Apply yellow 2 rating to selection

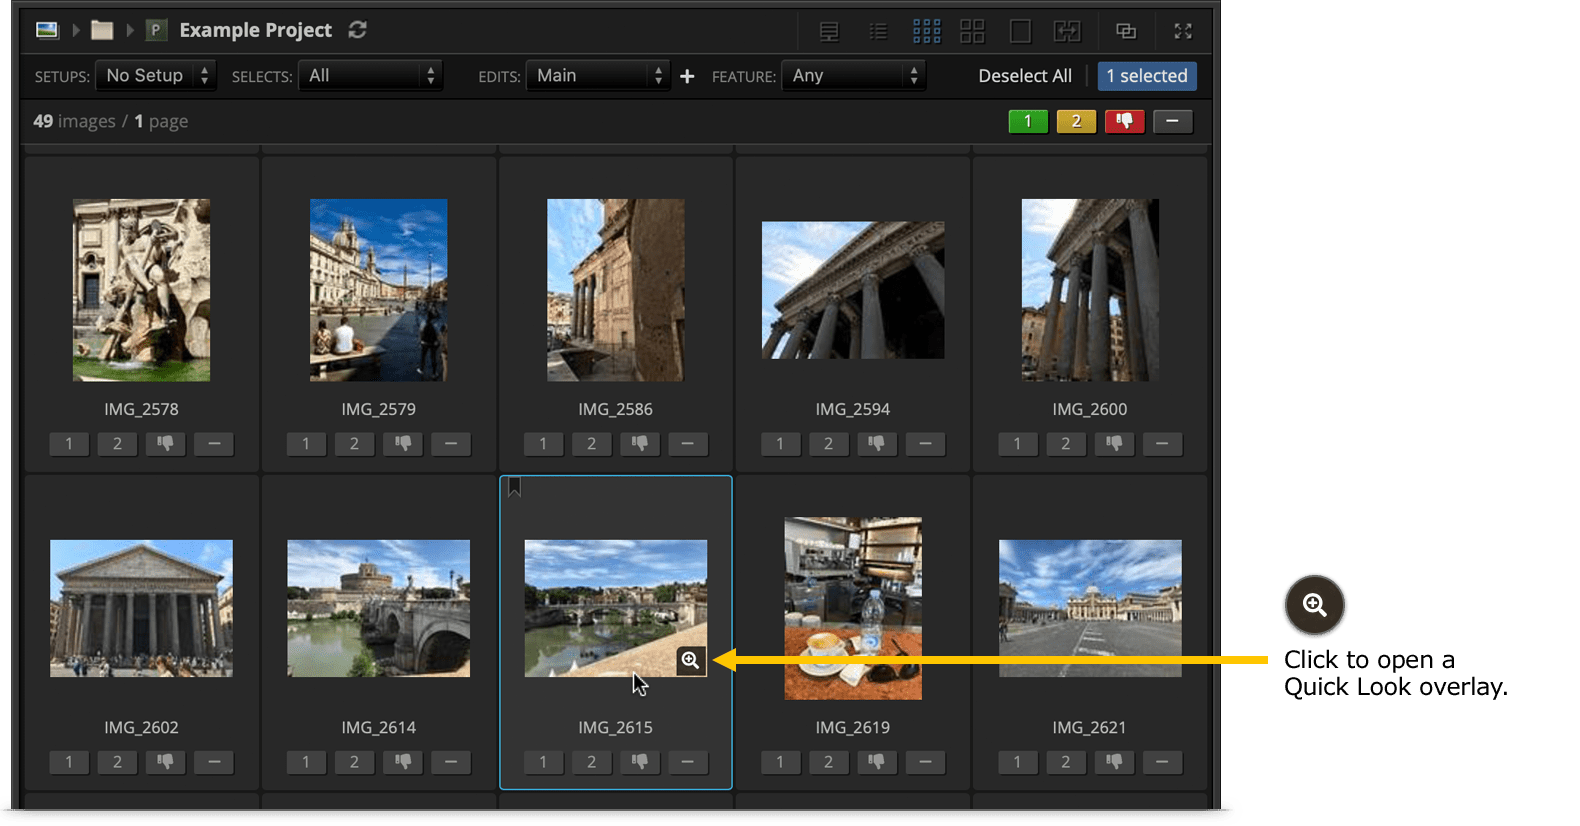(1076, 122)
